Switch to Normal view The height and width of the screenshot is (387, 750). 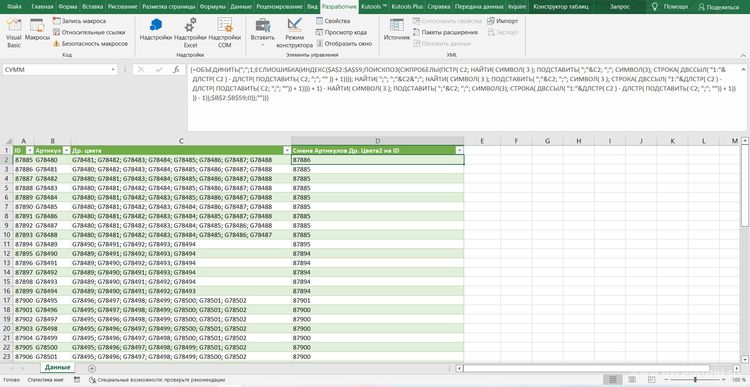pyautogui.click(x=612, y=380)
